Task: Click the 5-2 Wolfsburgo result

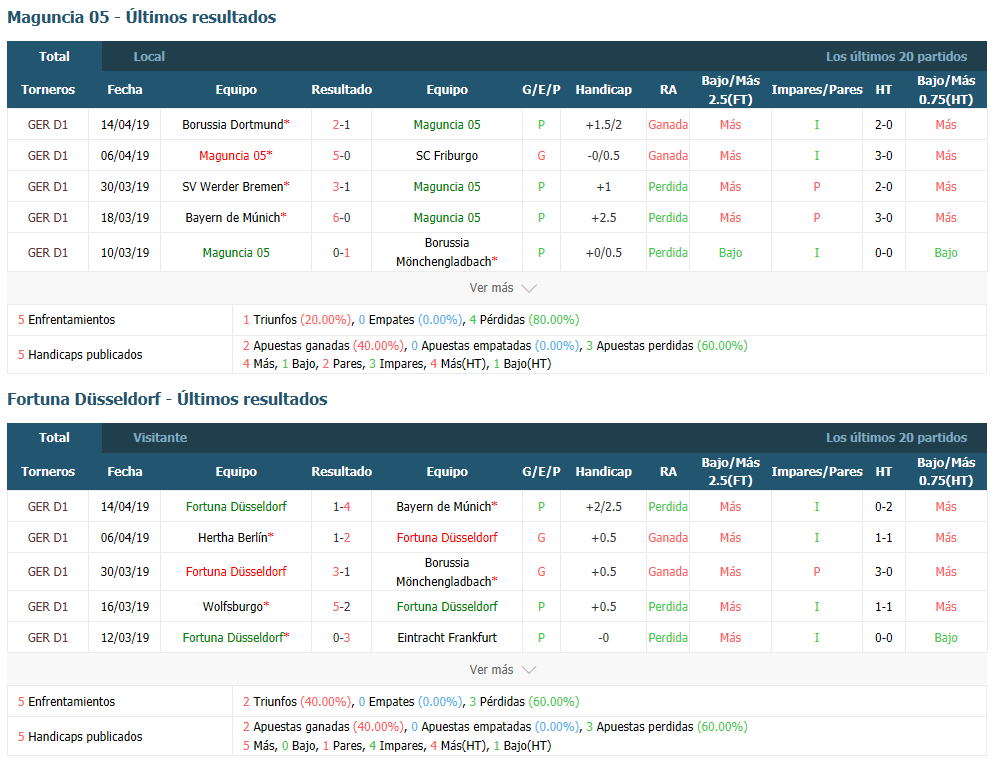Action: 341,607
